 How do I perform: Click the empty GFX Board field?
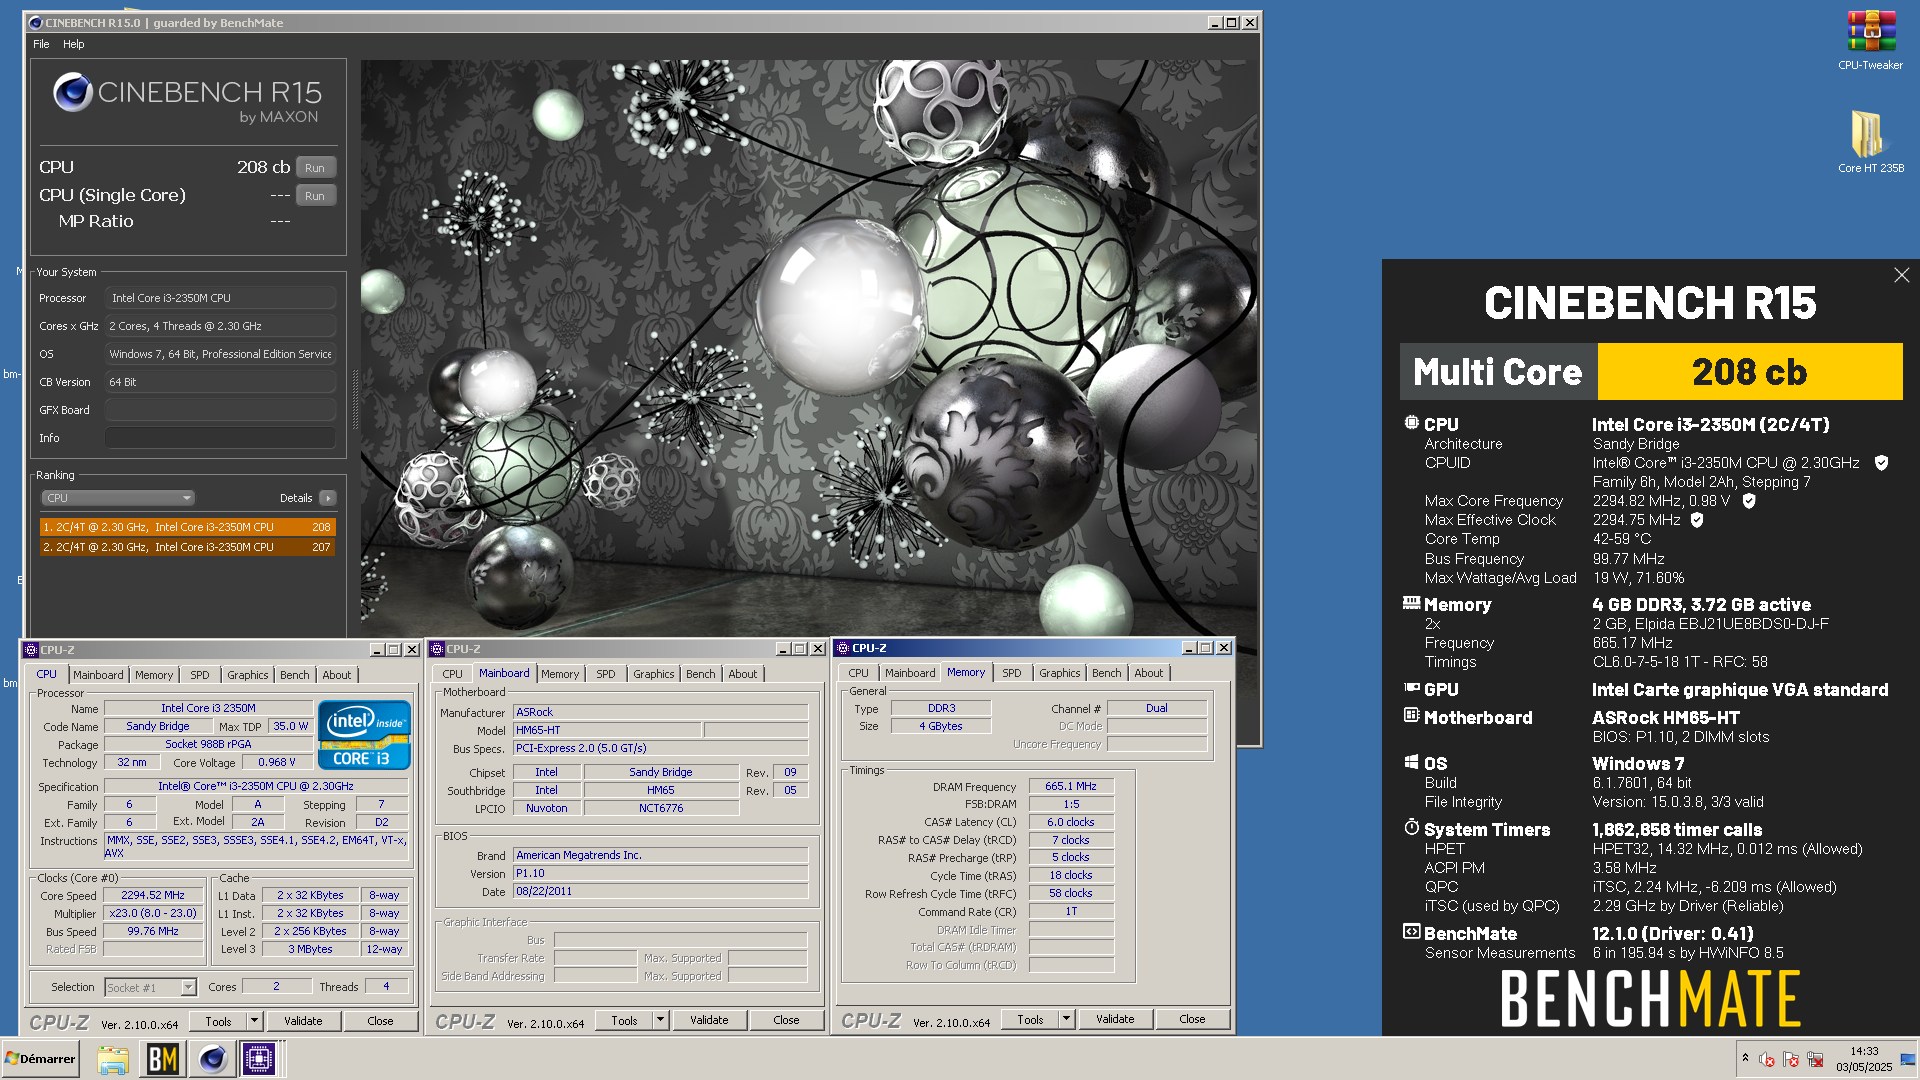[220, 410]
